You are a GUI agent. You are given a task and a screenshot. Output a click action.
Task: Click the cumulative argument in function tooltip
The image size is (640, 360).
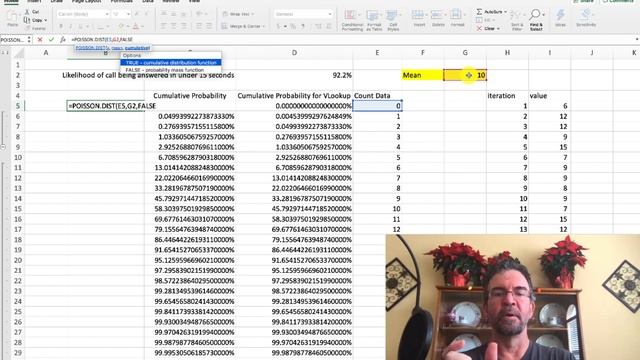pyautogui.click(x=137, y=48)
